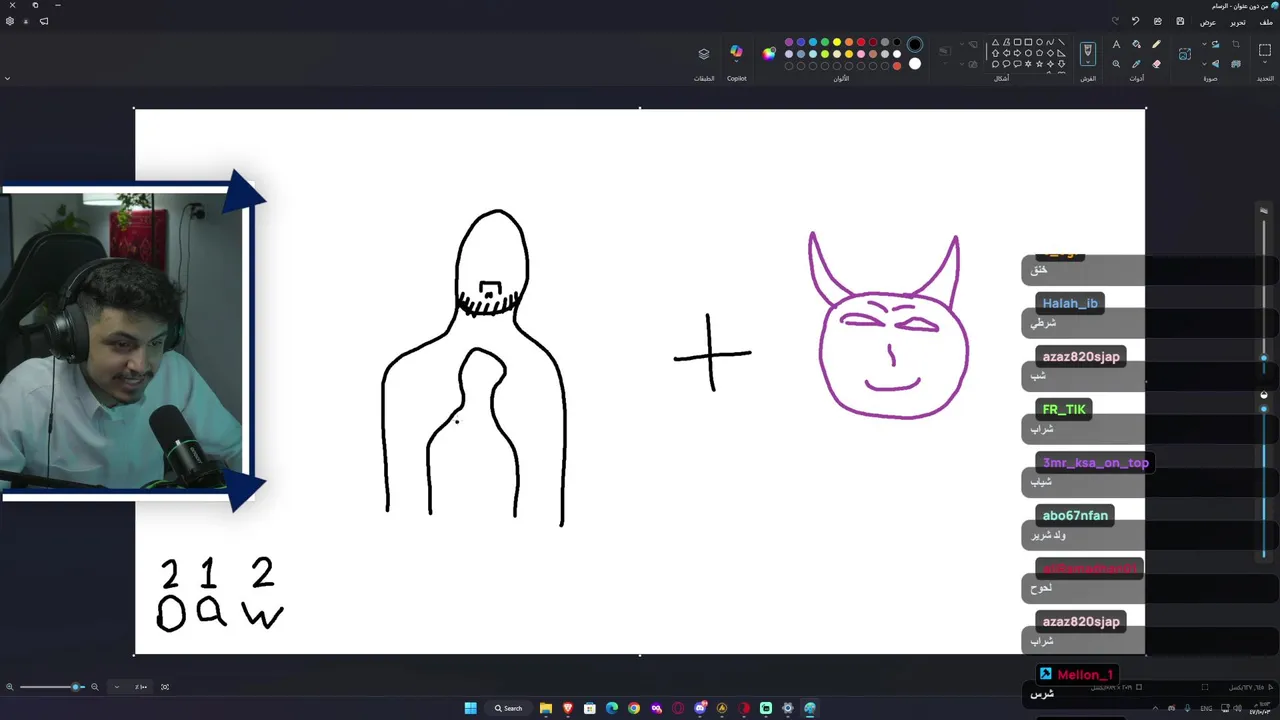Choose the Oval shape
1280x720 pixels.
coord(1039,42)
